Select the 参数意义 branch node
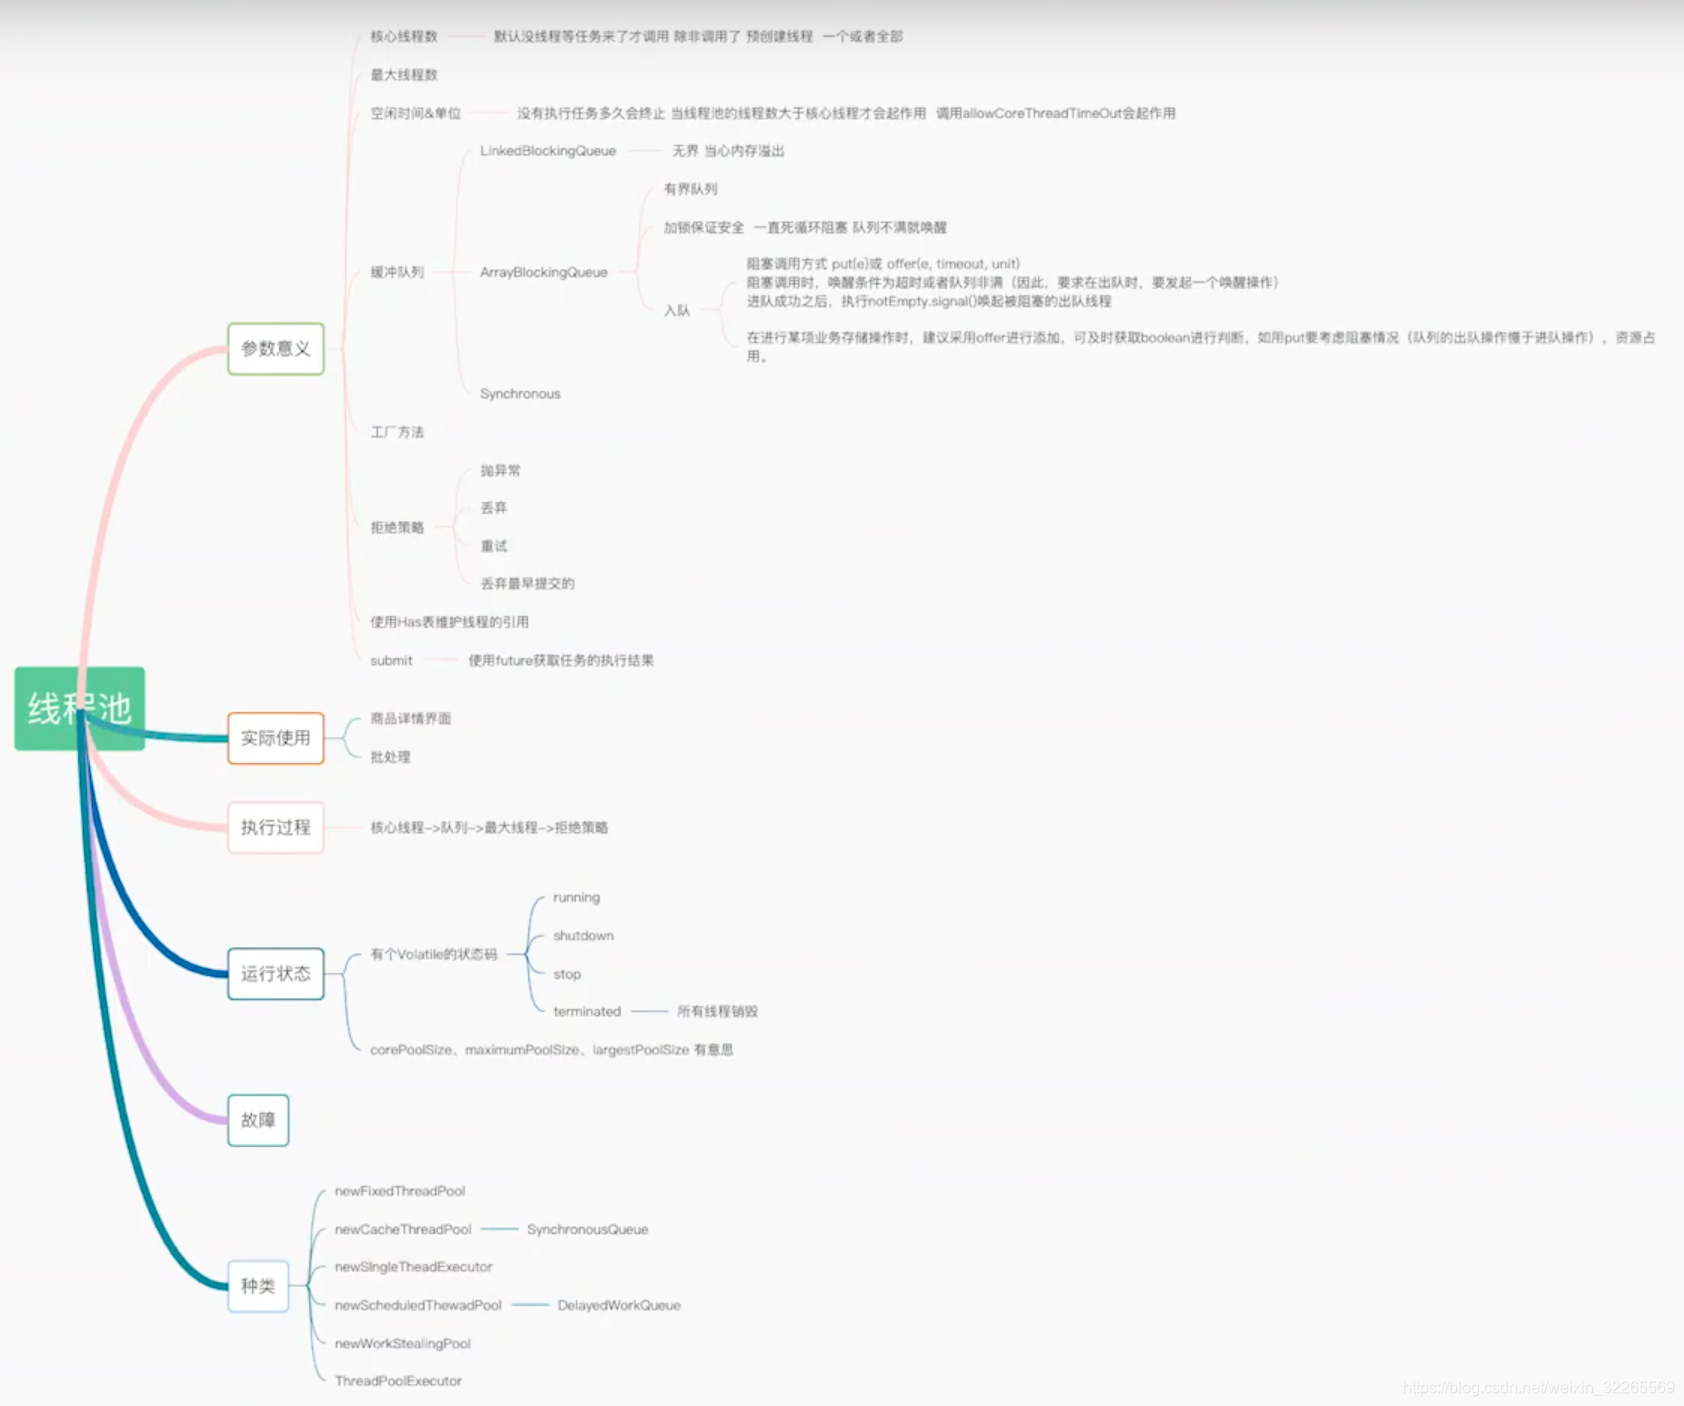Viewport: 1684px width, 1406px height. coord(276,349)
